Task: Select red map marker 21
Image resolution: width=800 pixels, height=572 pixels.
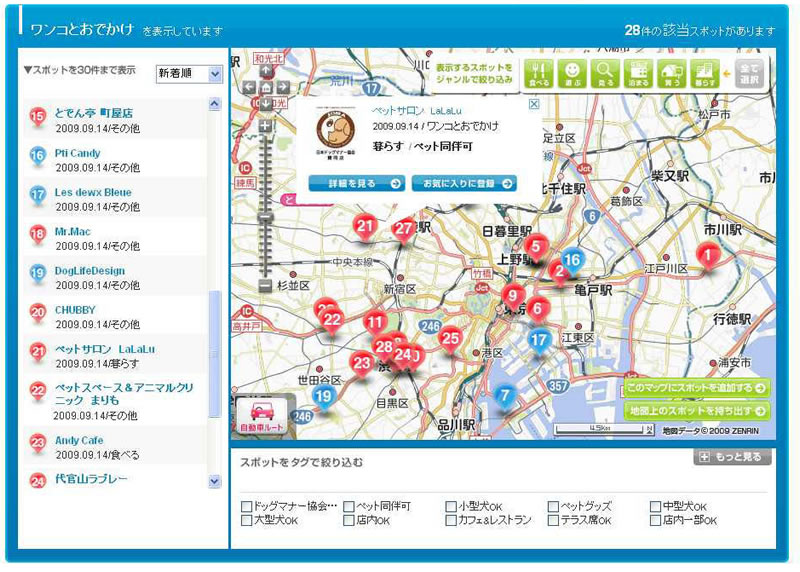Action: pos(365,227)
